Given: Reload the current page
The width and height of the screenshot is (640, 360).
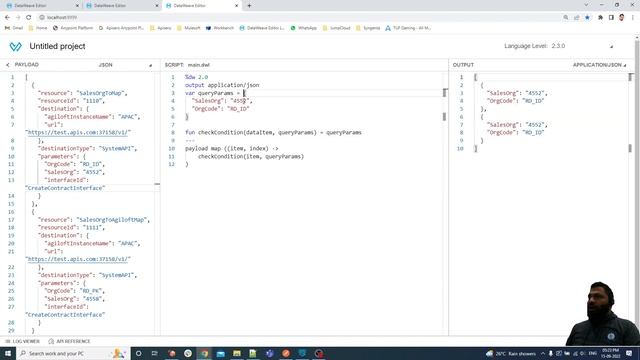Looking at the screenshot, I should pos(29,18).
